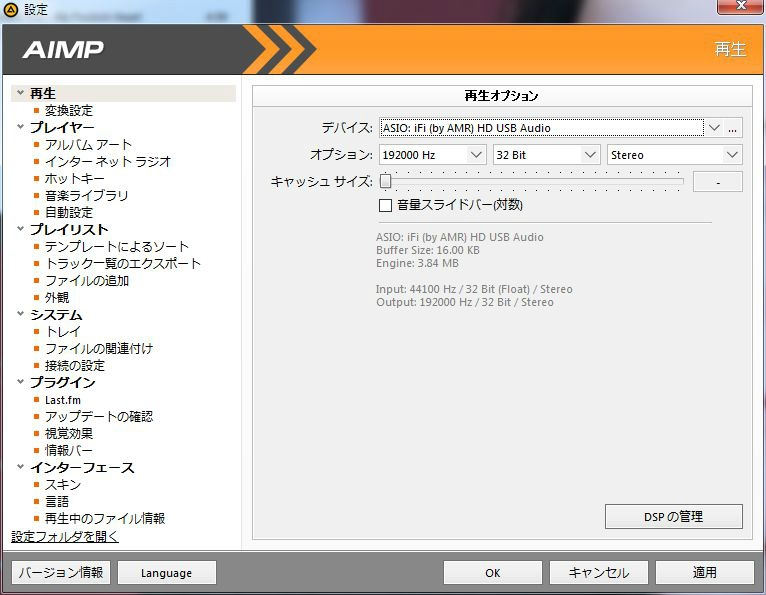The width and height of the screenshot is (766, 595).
Task: Open バージョン情報 button
Action: [x=61, y=573]
